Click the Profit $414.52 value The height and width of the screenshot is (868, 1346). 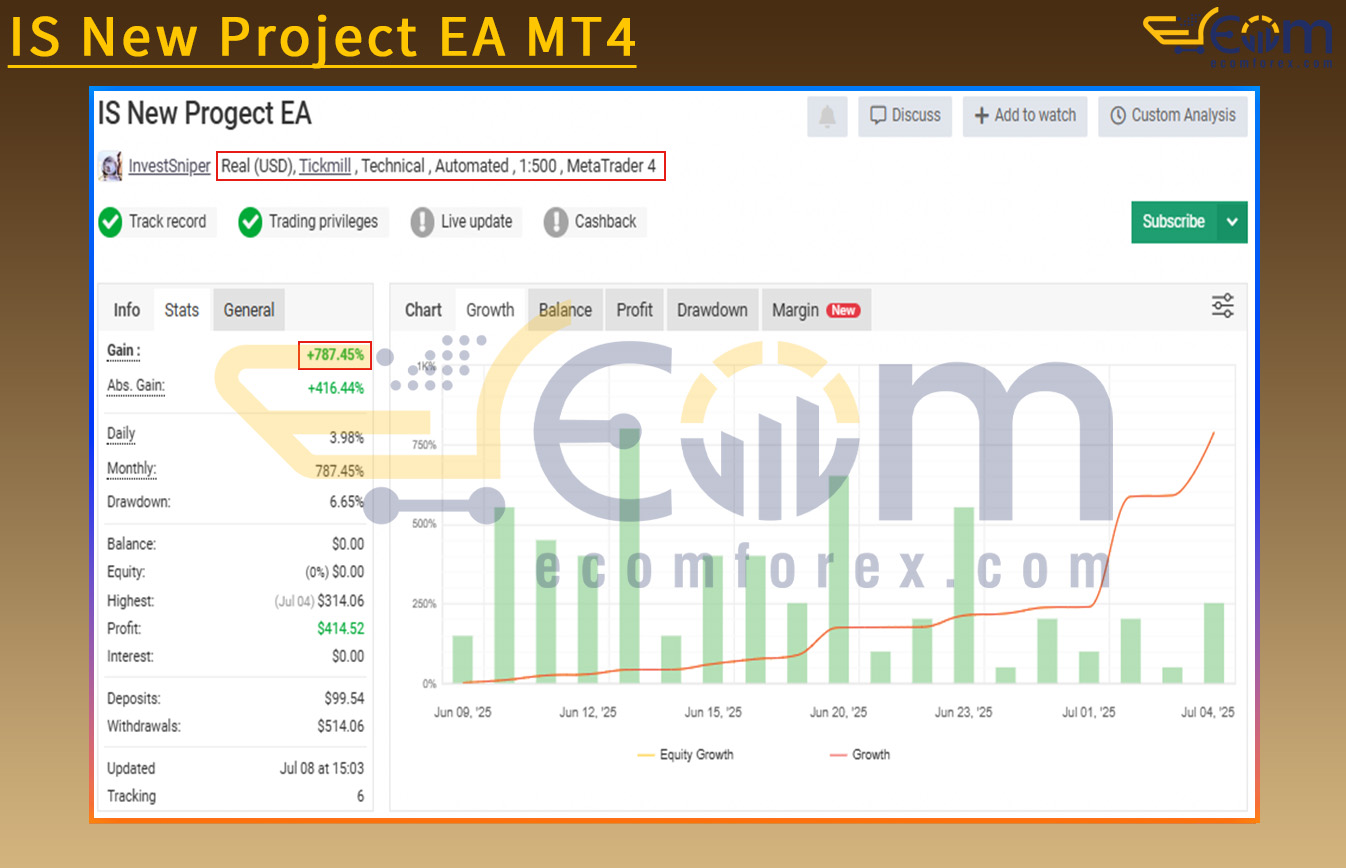coord(341,629)
